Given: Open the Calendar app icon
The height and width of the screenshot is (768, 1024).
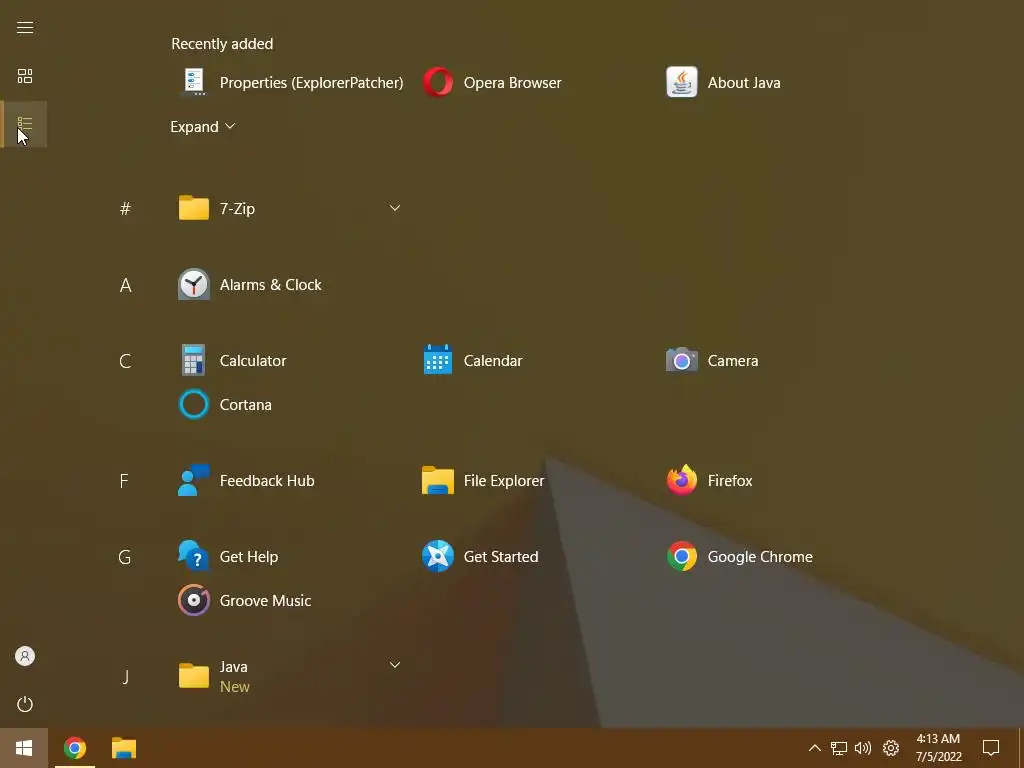Looking at the screenshot, I should pyautogui.click(x=438, y=360).
